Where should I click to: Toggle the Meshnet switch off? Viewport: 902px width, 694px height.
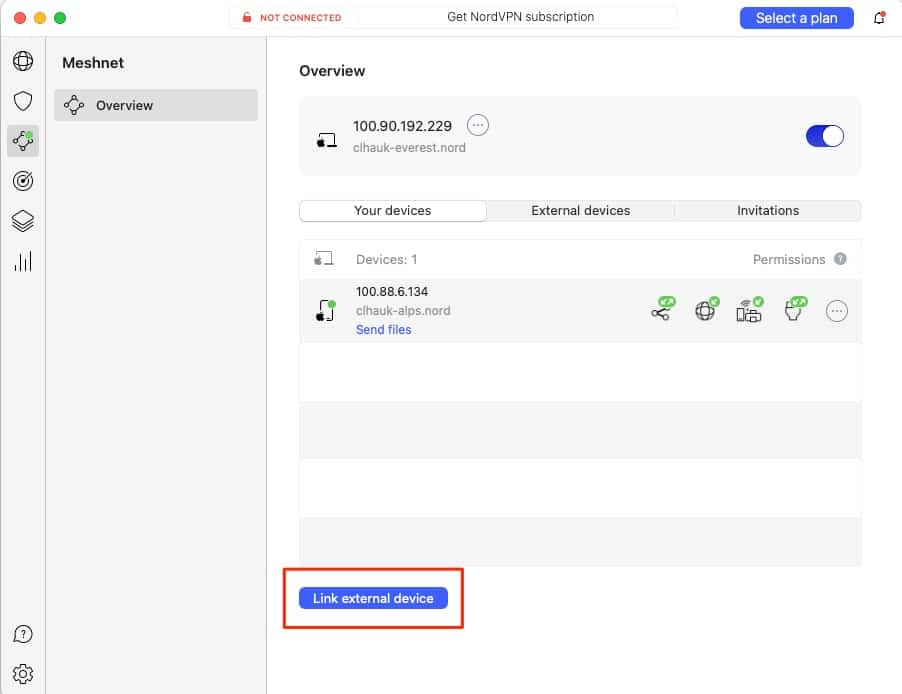824,136
